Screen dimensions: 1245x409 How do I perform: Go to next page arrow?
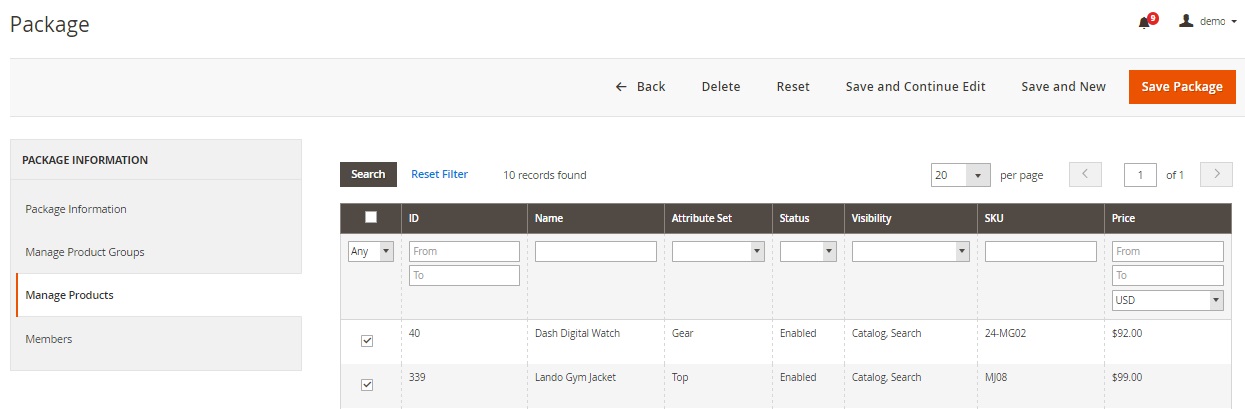click(x=1215, y=174)
